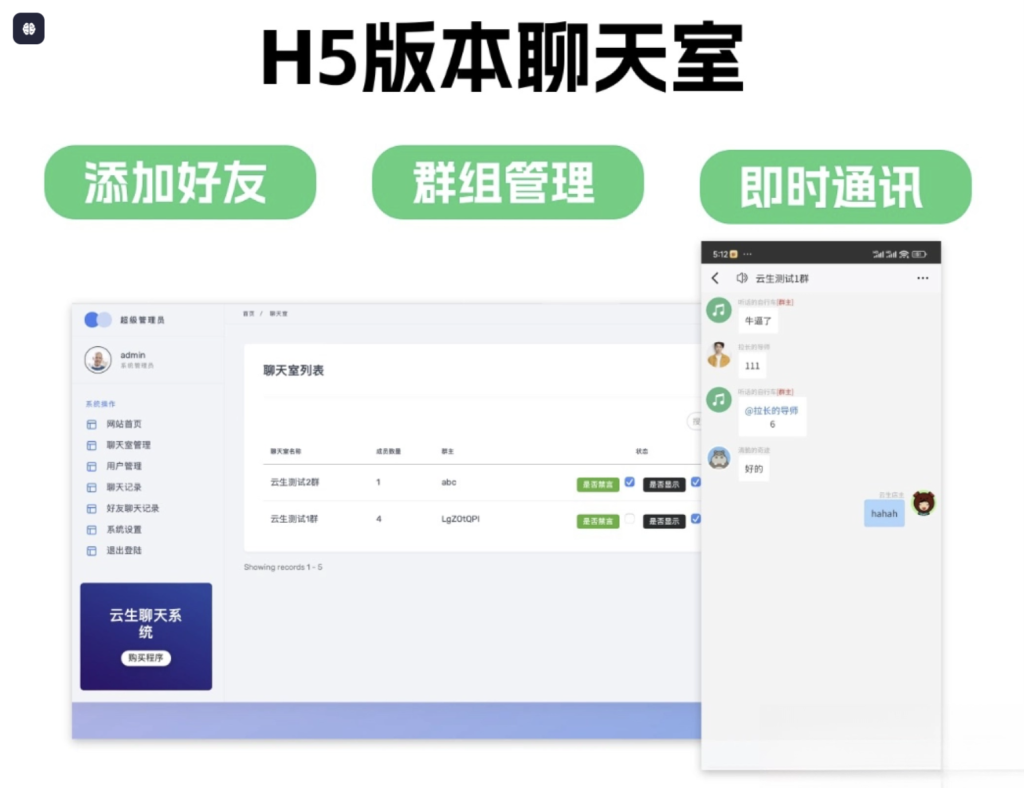Click the 好友聊天记录 sidebar icon
This screenshot has width=1024, height=788.
click(91, 509)
